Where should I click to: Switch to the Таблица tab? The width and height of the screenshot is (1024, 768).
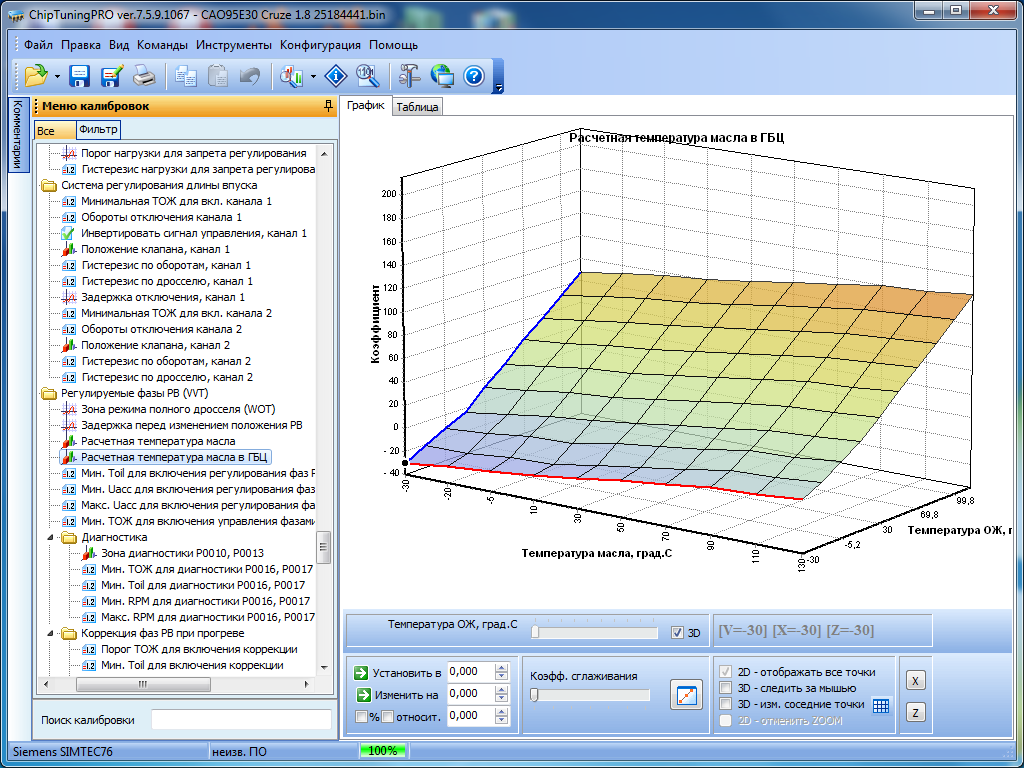[417, 107]
